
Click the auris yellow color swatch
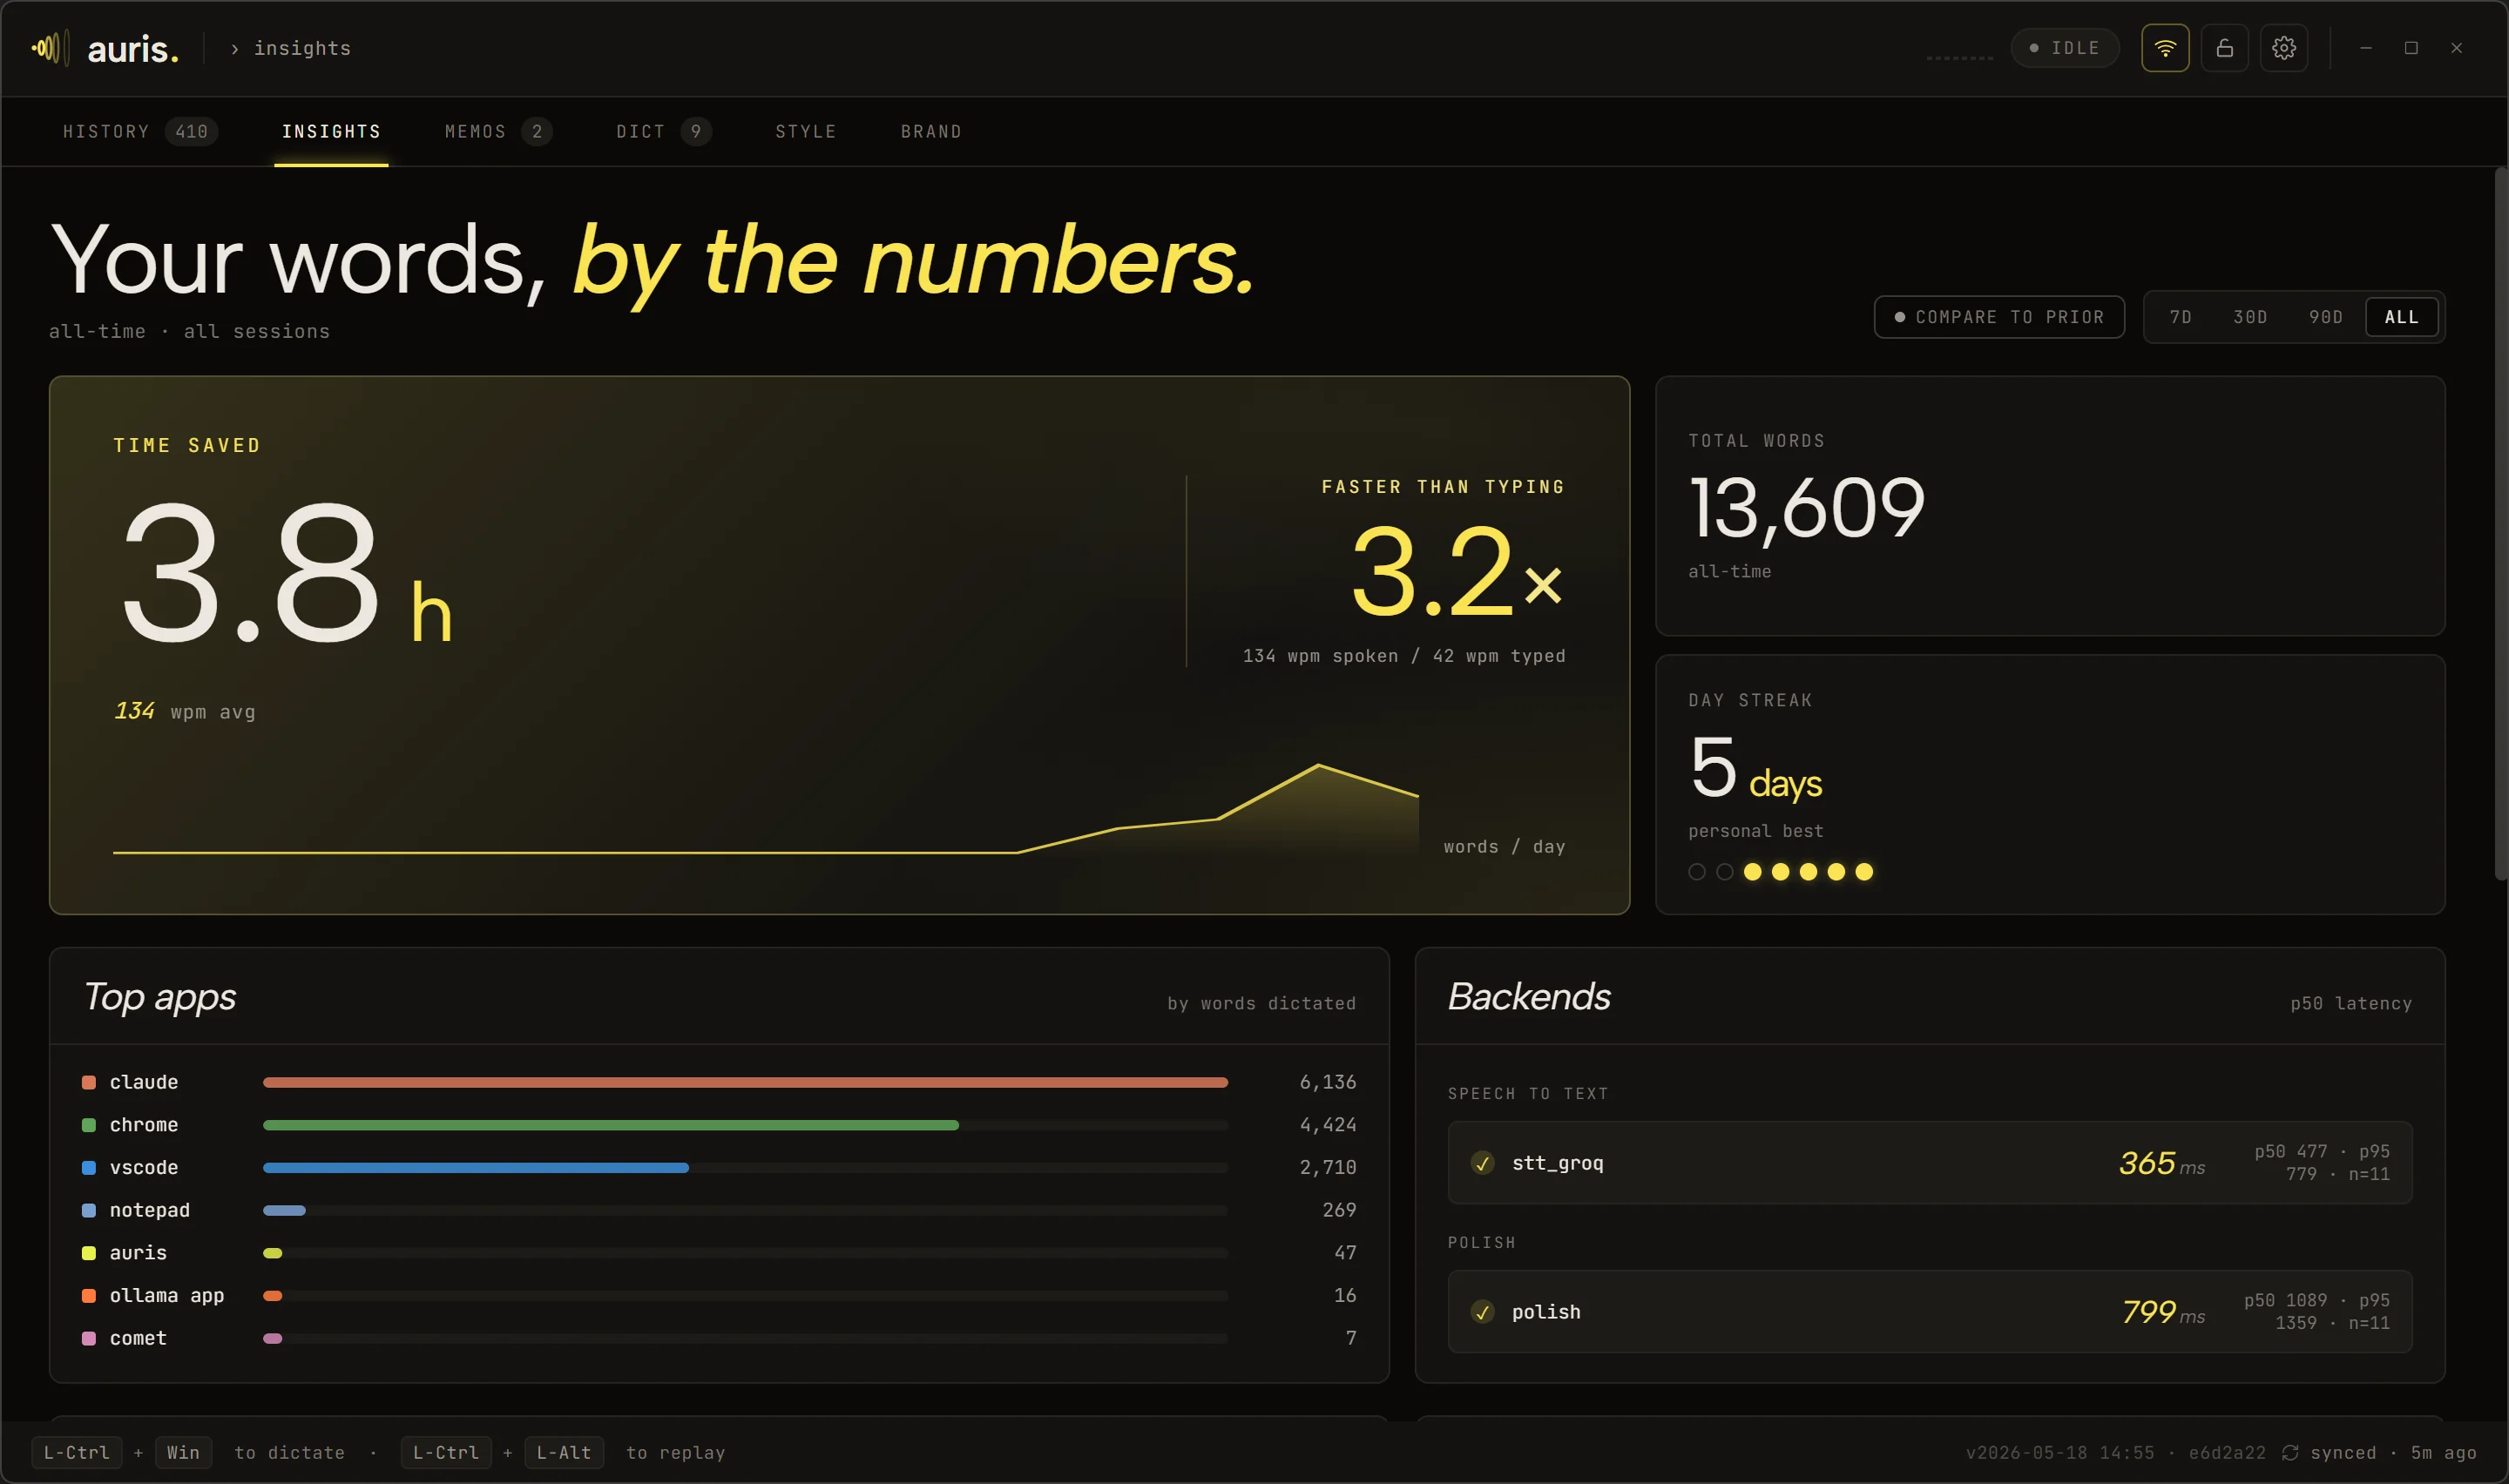89,1253
